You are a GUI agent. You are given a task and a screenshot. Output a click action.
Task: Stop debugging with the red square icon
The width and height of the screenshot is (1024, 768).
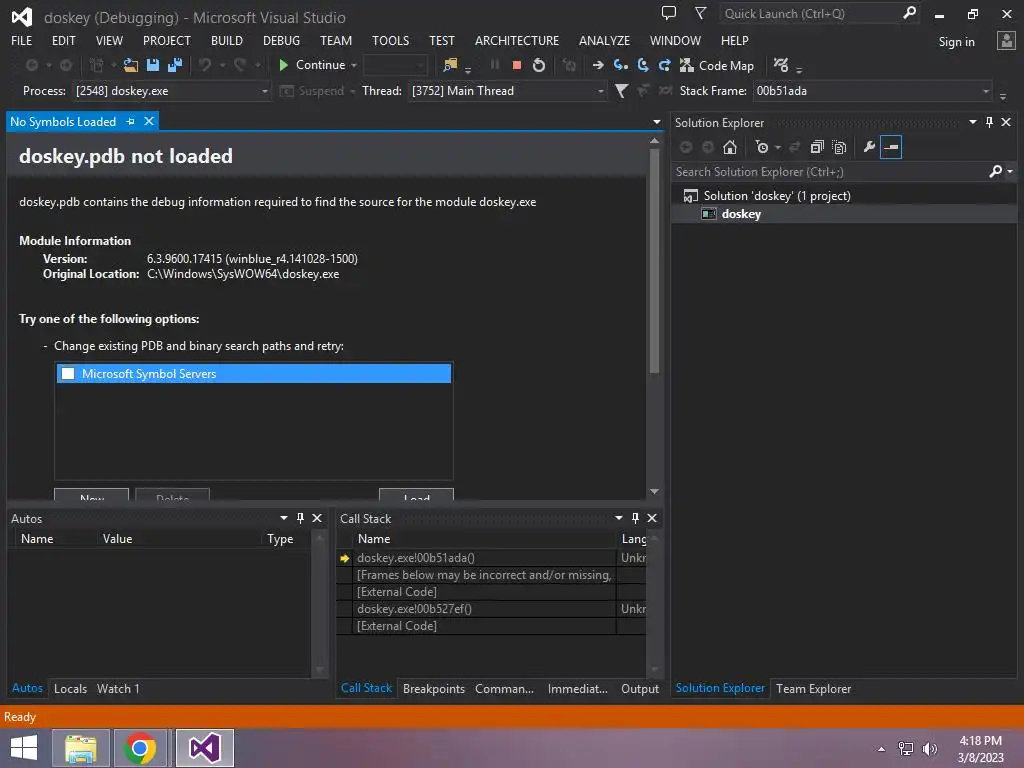point(517,65)
